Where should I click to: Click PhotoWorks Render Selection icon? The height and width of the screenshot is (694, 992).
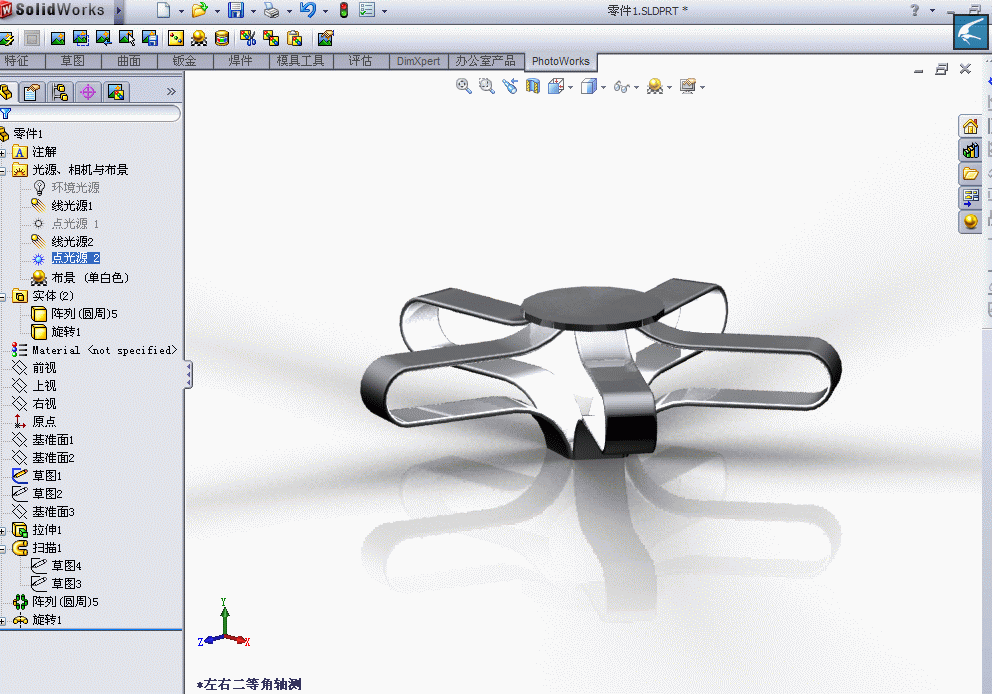coord(127,39)
